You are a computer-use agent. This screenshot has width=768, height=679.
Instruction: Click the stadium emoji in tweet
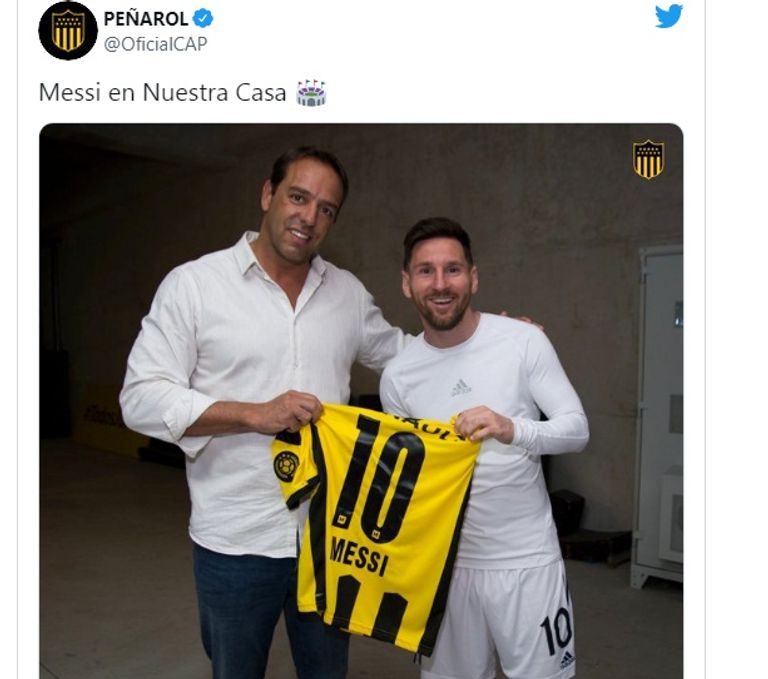pyautogui.click(x=311, y=93)
